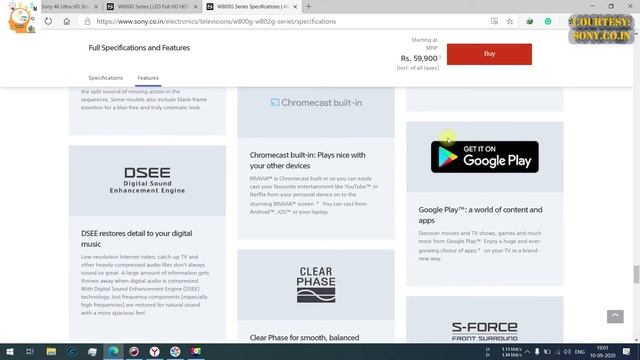
Task: Open the red sphere app on taskbar
Action: tap(134, 351)
